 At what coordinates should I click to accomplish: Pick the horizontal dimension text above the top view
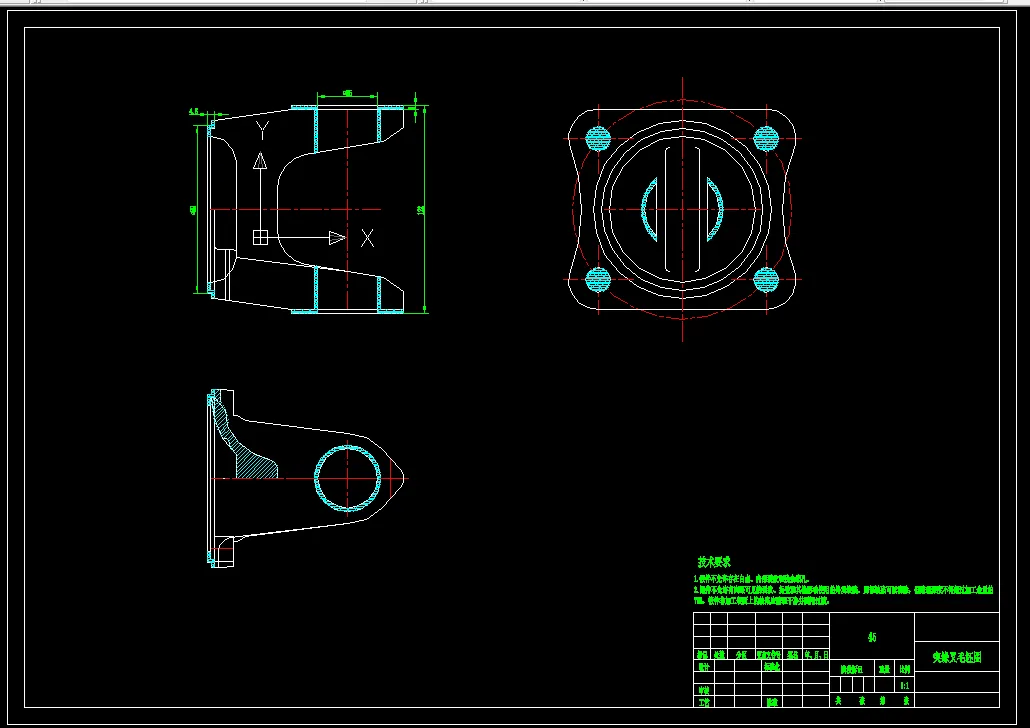pos(347,93)
